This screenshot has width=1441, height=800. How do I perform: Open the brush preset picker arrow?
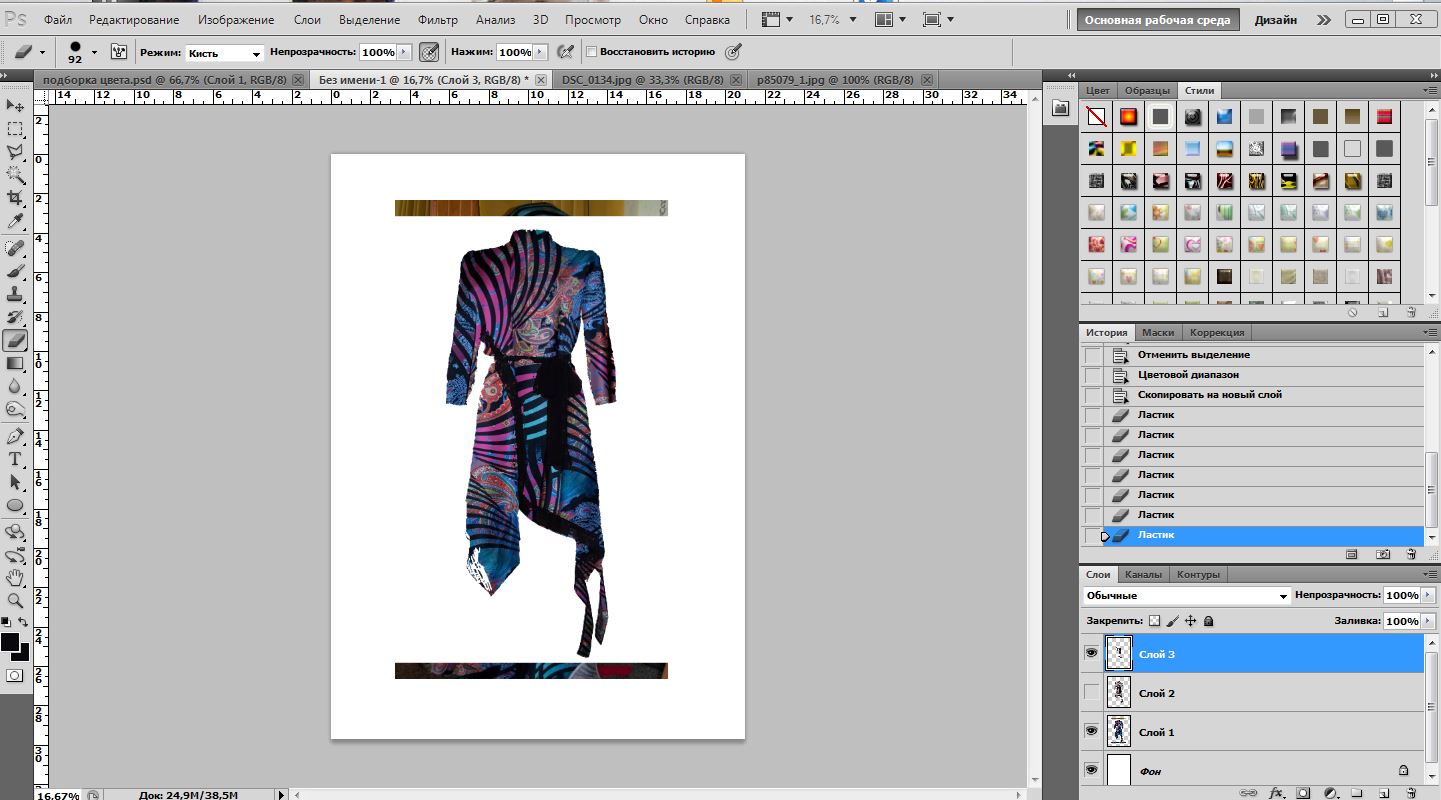(x=95, y=52)
